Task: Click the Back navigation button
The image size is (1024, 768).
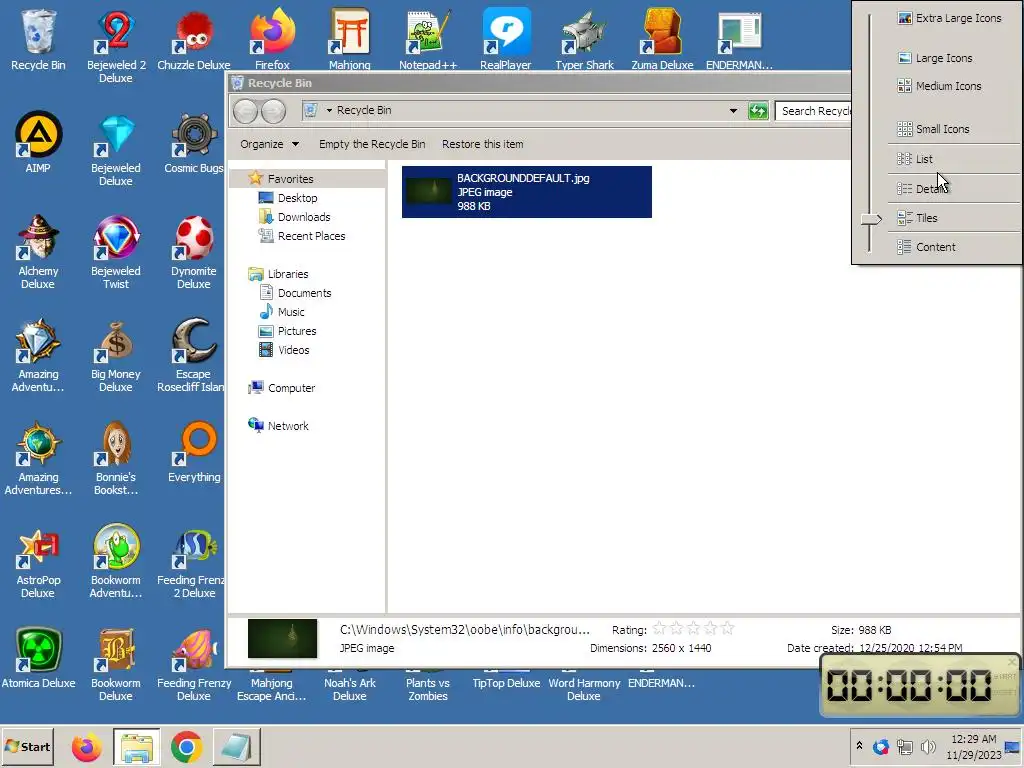Action: 246,111
